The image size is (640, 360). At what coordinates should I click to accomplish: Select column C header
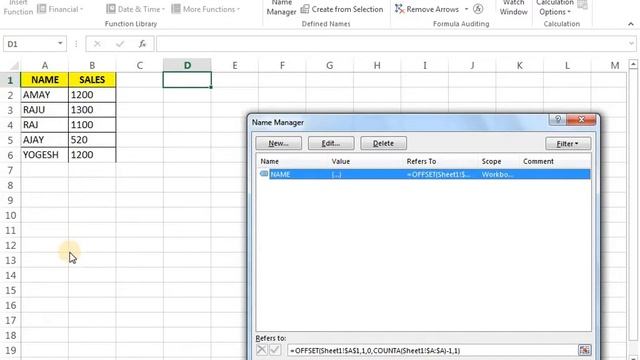click(140, 65)
